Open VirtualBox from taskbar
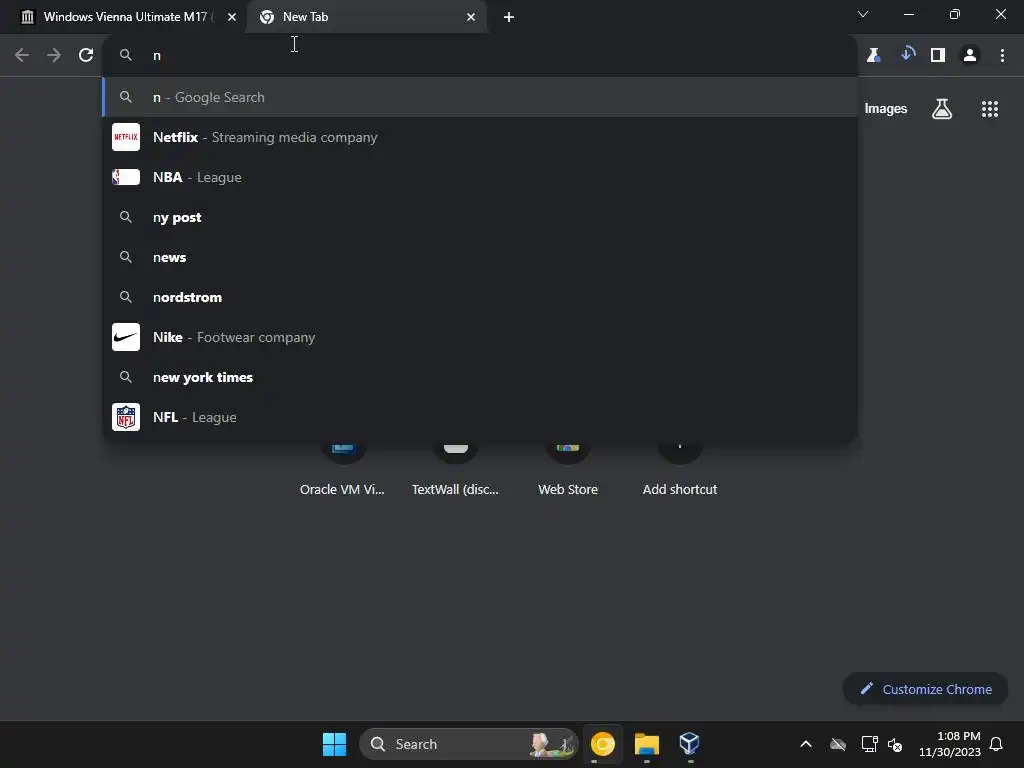 click(689, 744)
